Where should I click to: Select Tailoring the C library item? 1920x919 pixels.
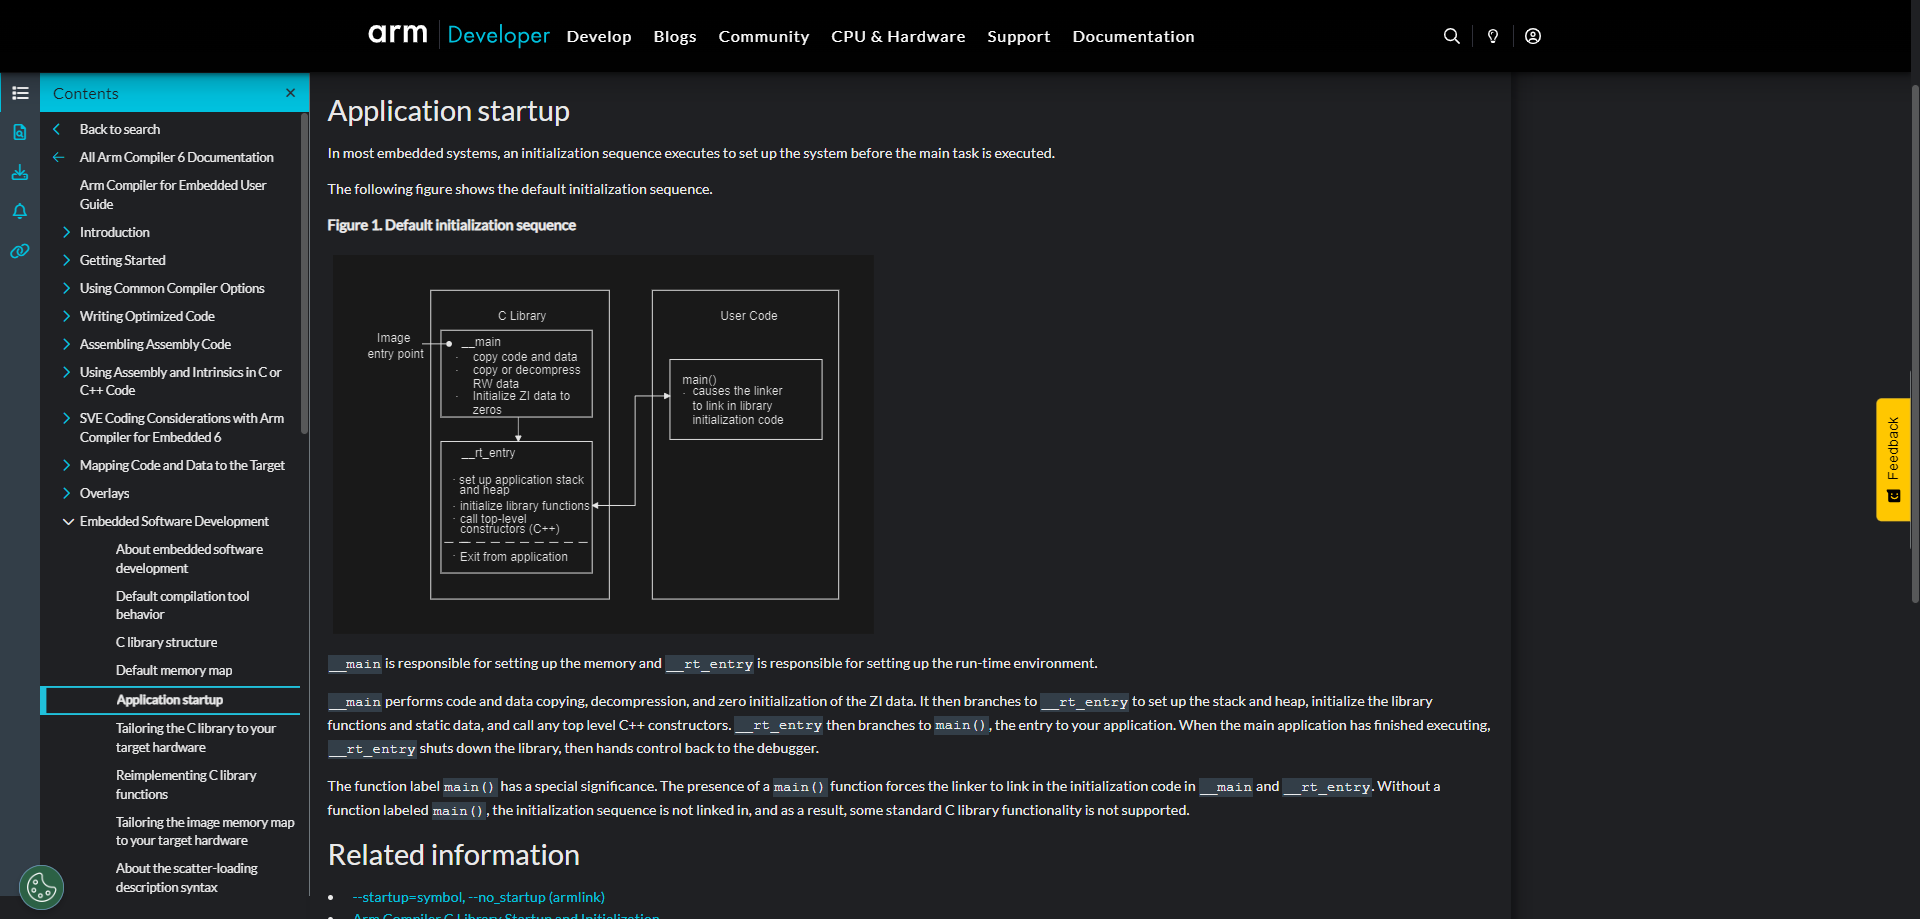tap(196, 738)
